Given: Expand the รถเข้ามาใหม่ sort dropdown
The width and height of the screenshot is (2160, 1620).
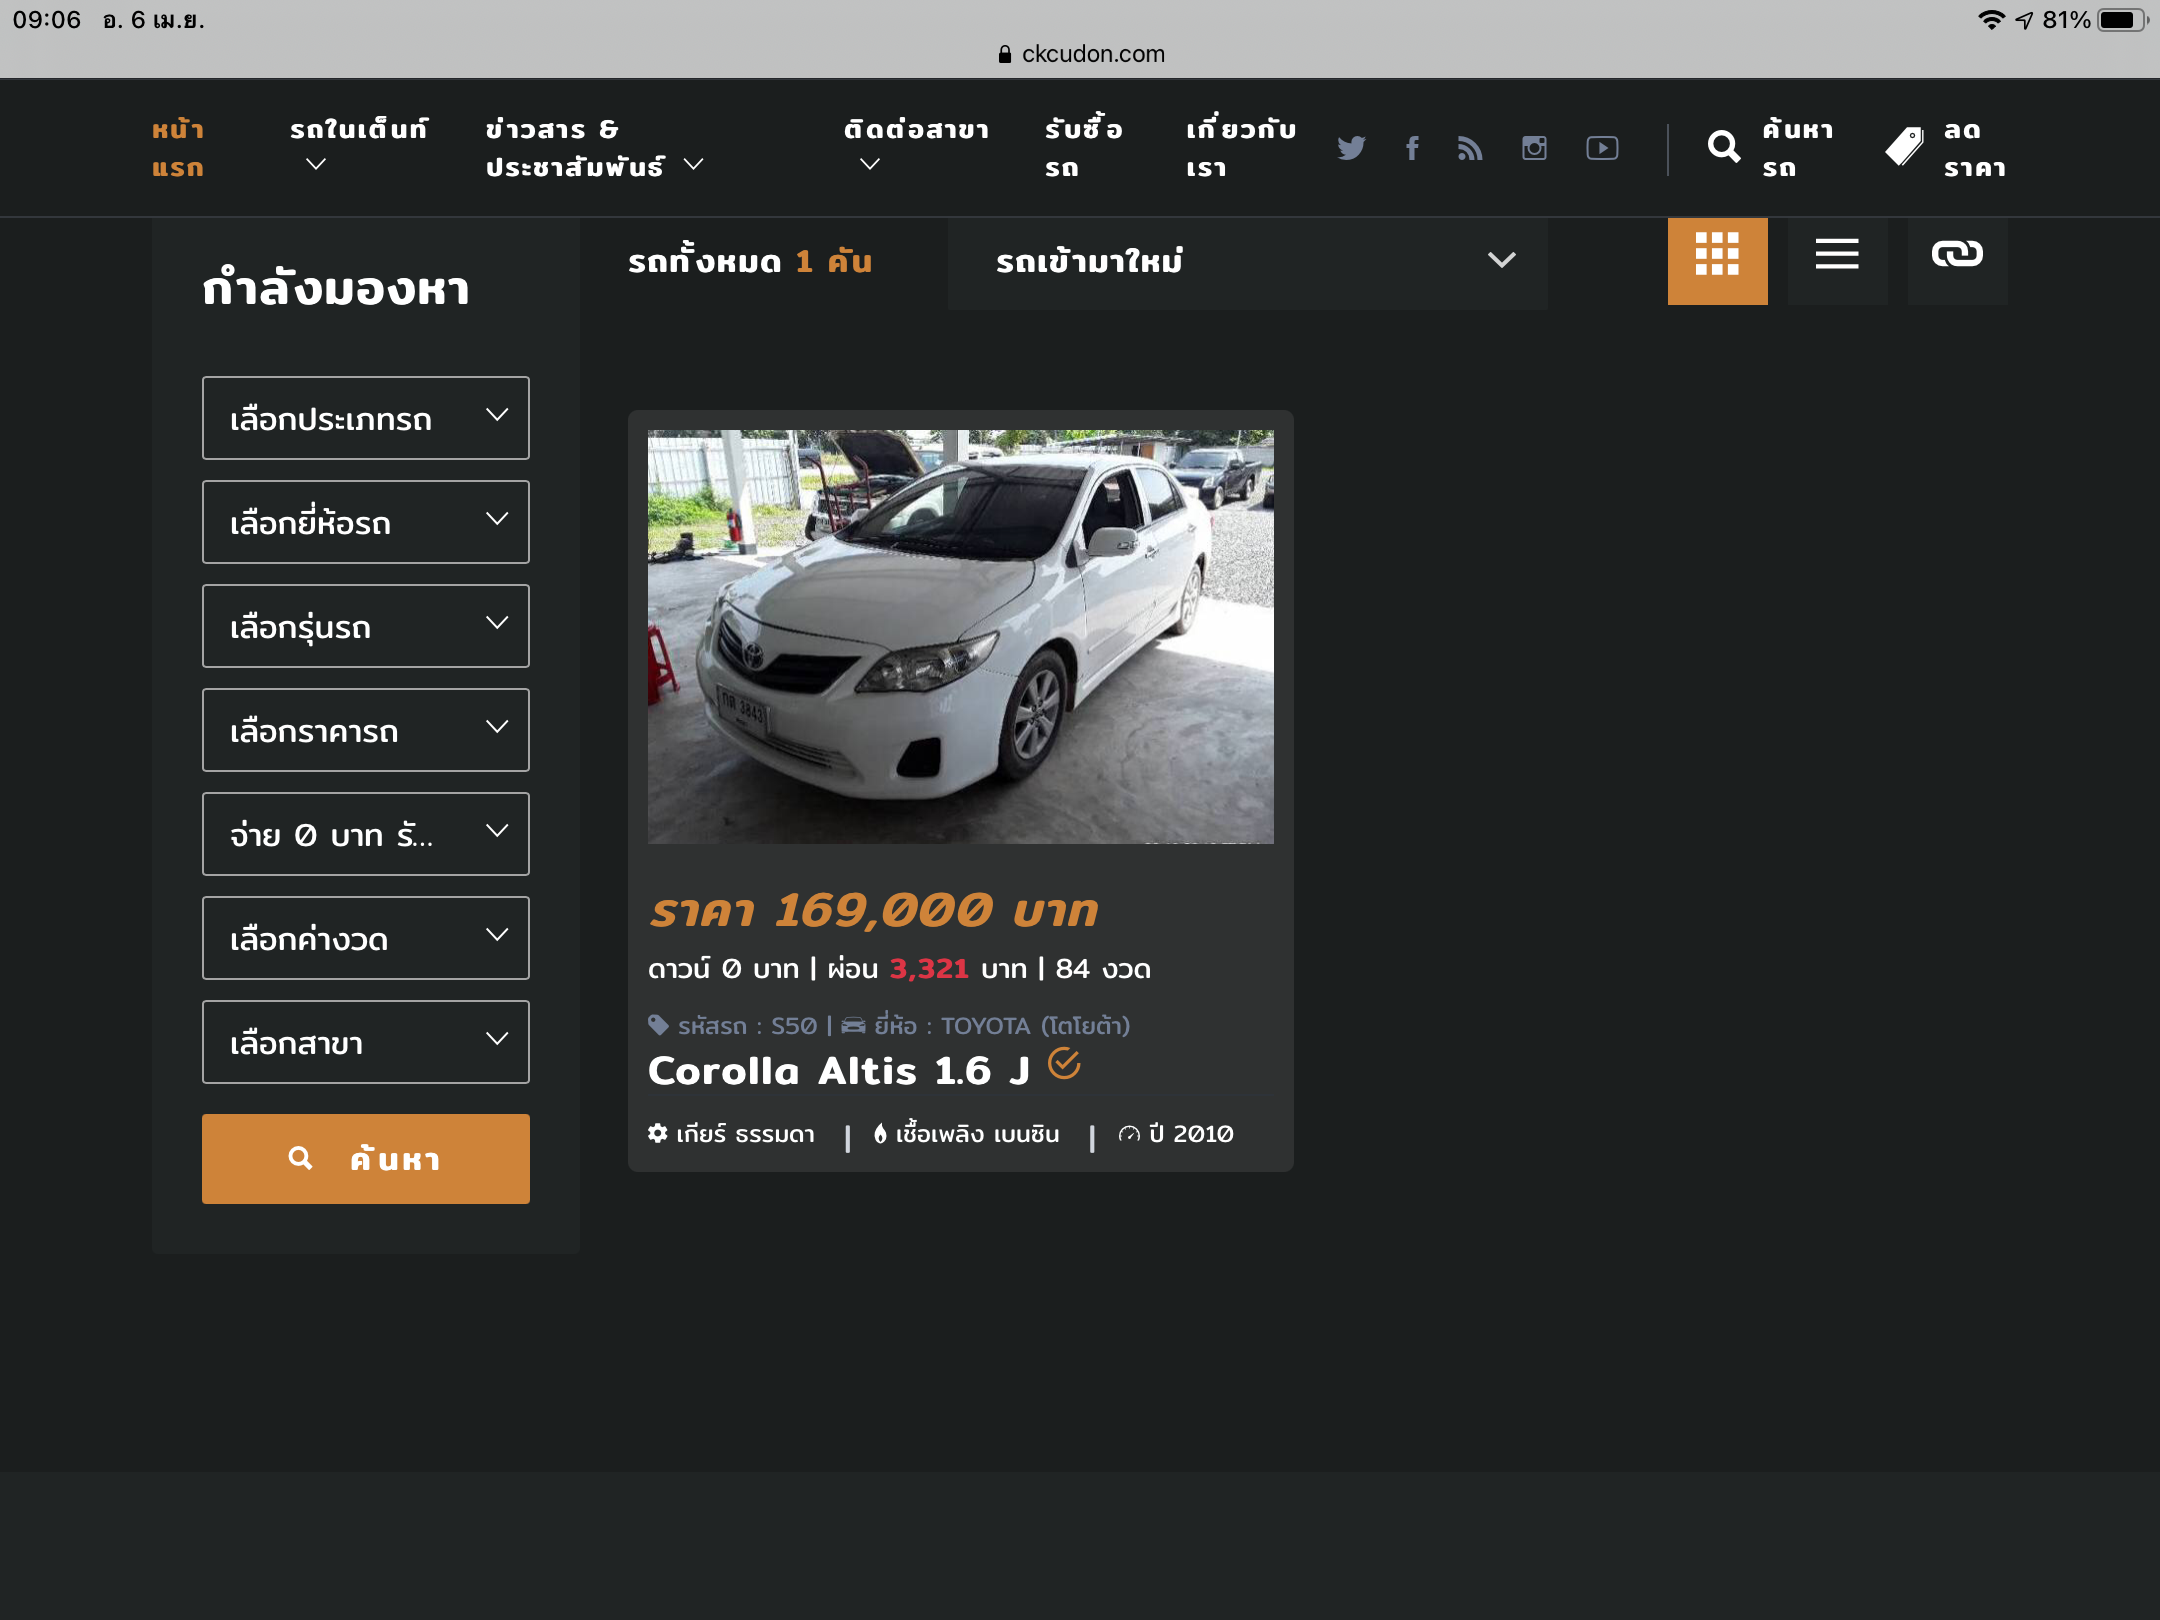Looking at the screenshot, I should [1247, 262].
